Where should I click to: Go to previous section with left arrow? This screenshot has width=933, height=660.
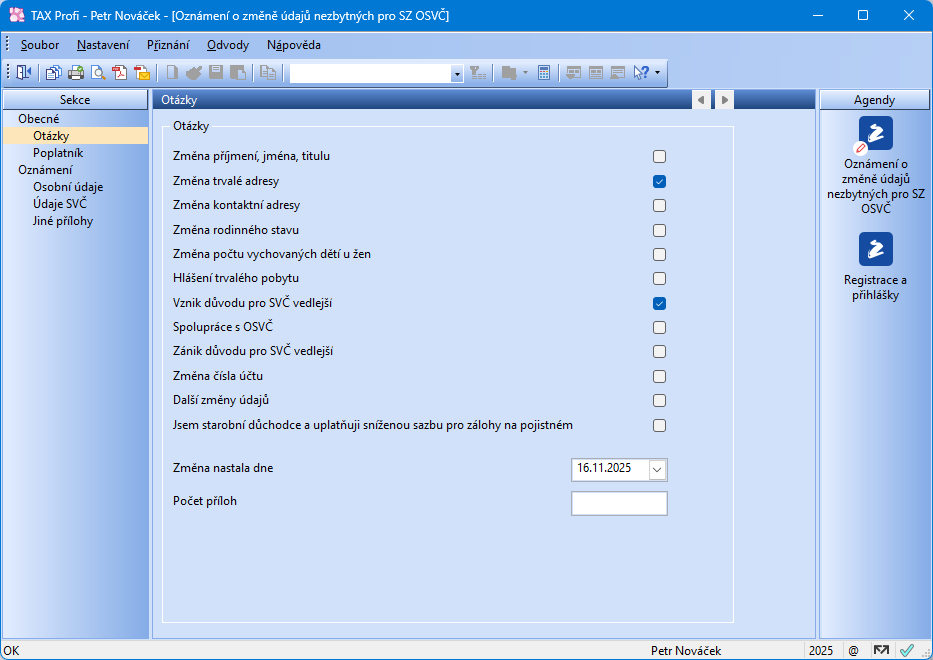pos(701,100)
